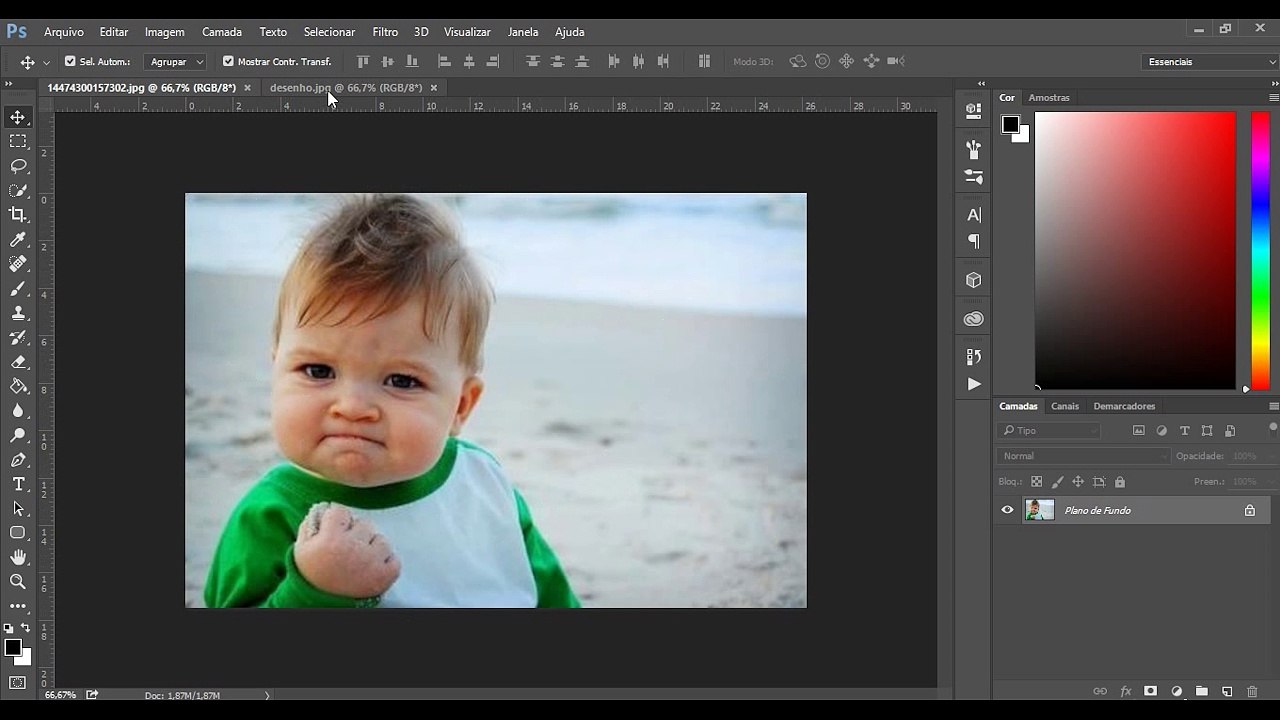Pick a red from the color field
The width and height of the screenshot is (1280, 720).
pyautogui.click(x=1135, y=250)
